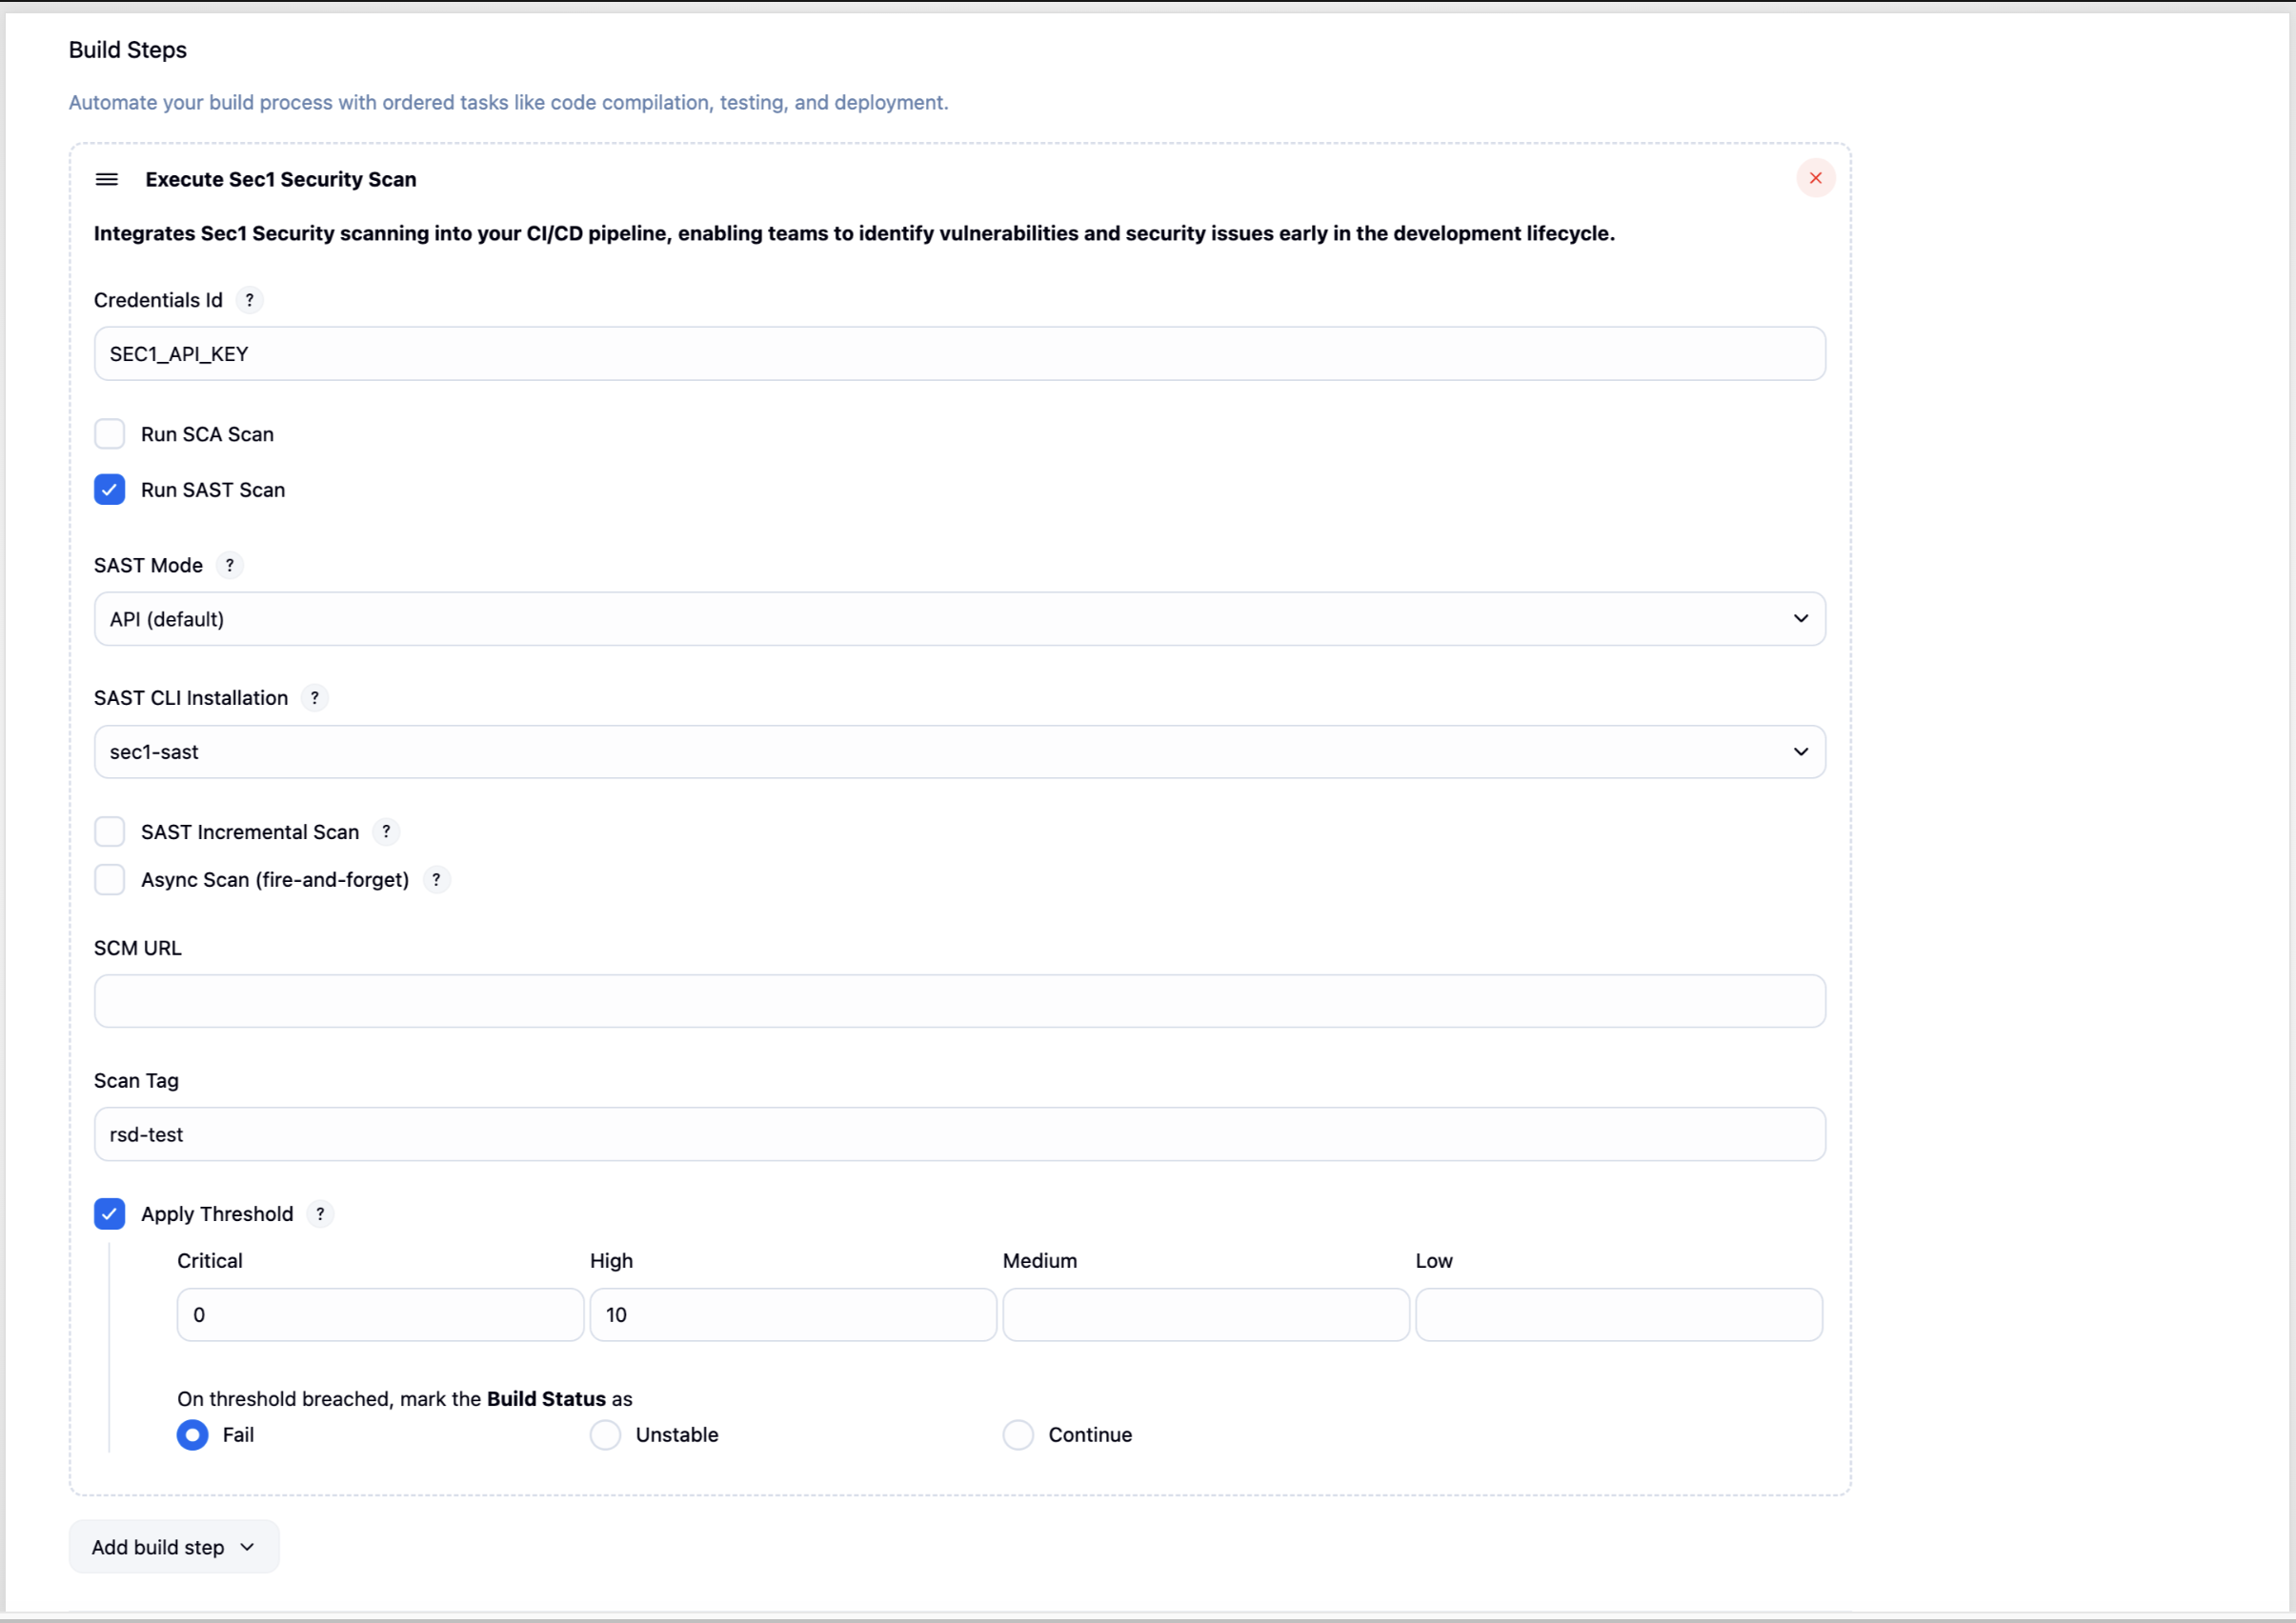Screen dimensions: 2296x1623
Task: Click the SAST Incremental Scan label
Action: point(250,832)
